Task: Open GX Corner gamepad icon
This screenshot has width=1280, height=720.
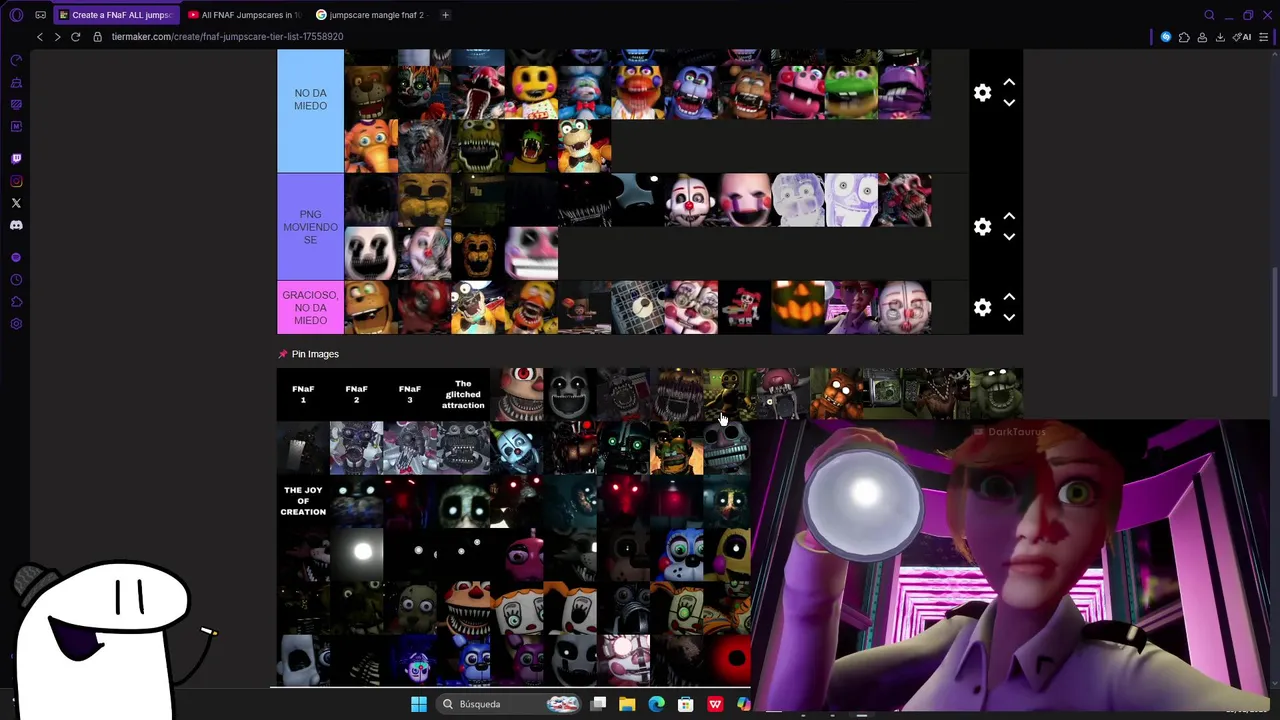Action: 40,15
